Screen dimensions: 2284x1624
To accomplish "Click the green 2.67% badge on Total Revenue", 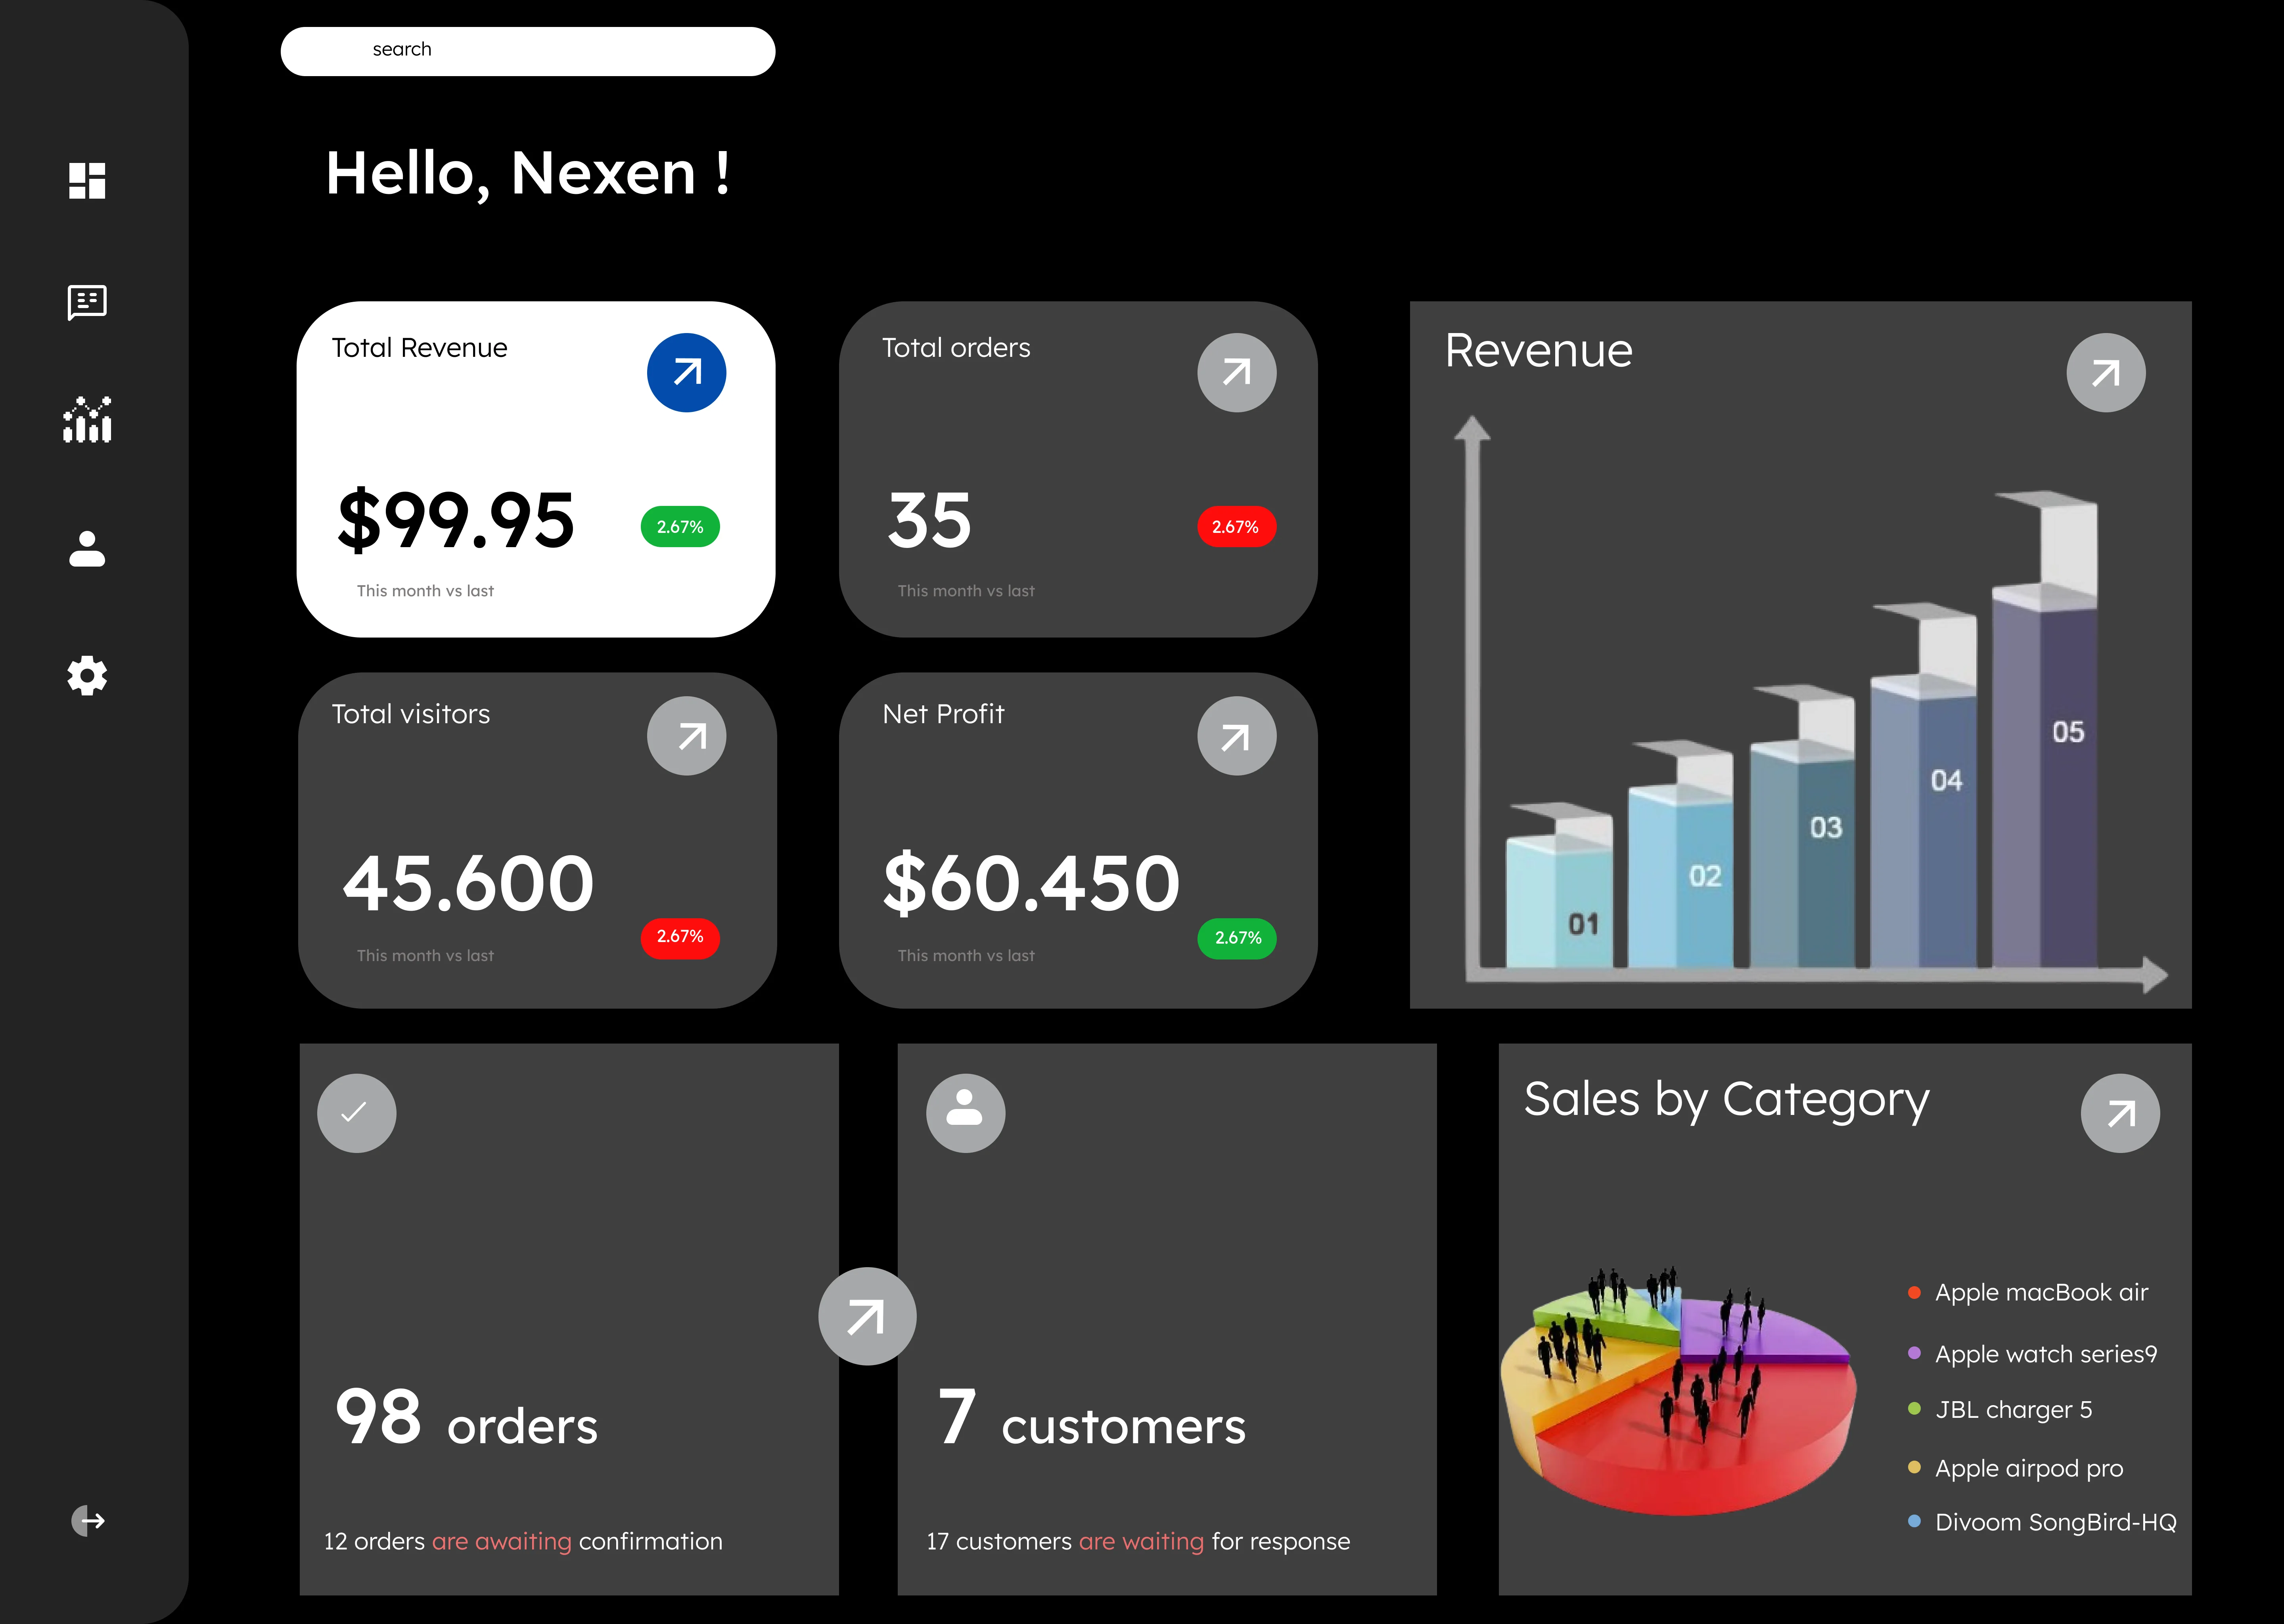I will point(680,527).
